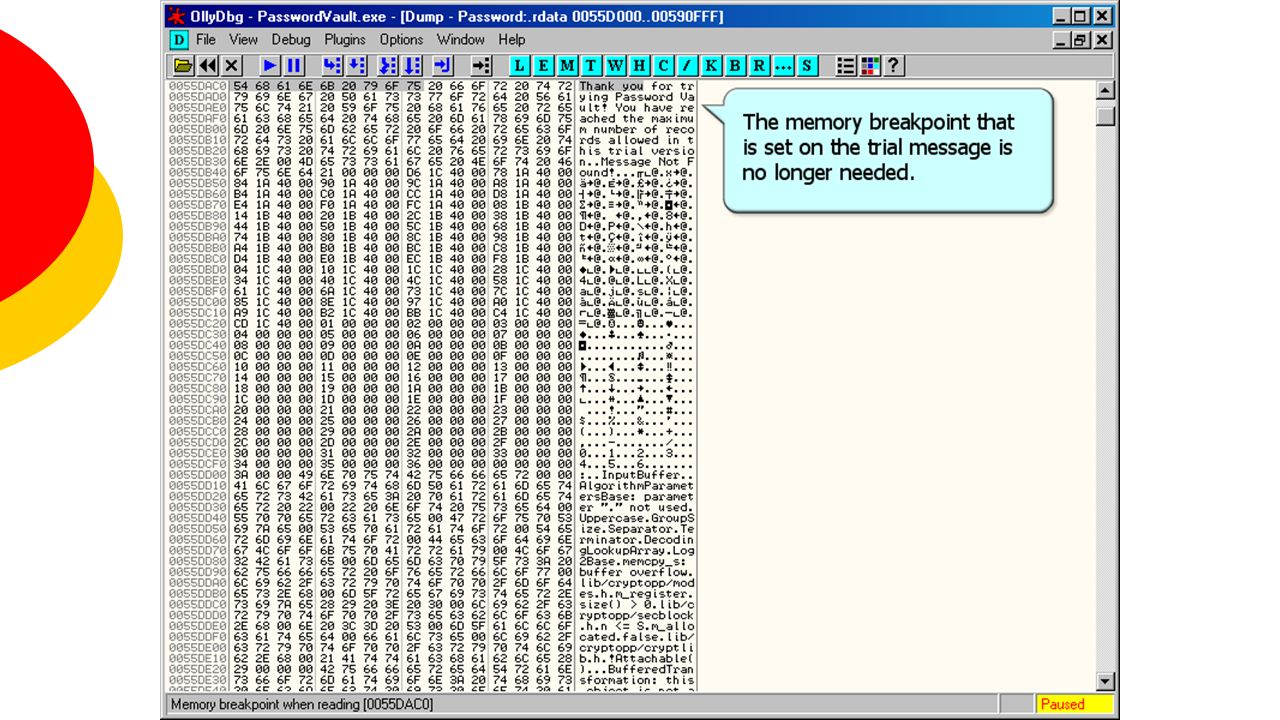Screen dimensions: 1280x720
Task: Click the Trace into toolbar icon
Action: click(389, 66)
